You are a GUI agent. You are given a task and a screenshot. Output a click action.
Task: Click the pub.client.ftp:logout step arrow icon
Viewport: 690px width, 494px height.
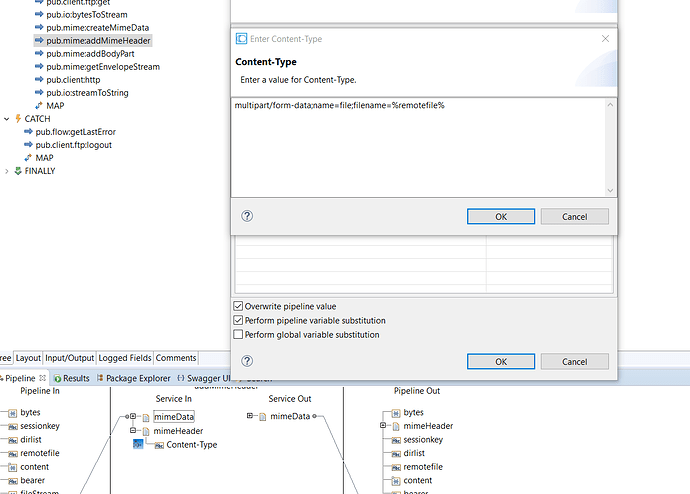coord(28,145)
